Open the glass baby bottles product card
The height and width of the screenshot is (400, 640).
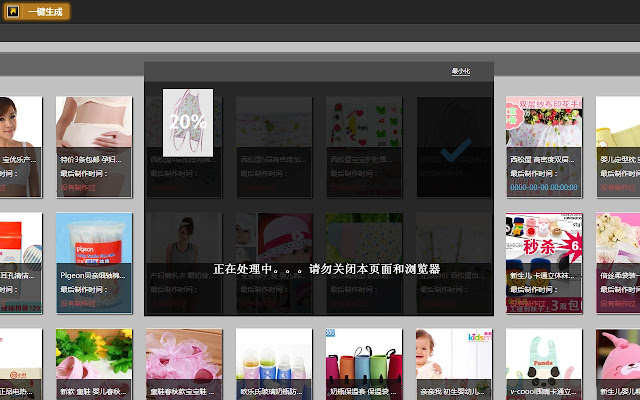tap(274, 364)
